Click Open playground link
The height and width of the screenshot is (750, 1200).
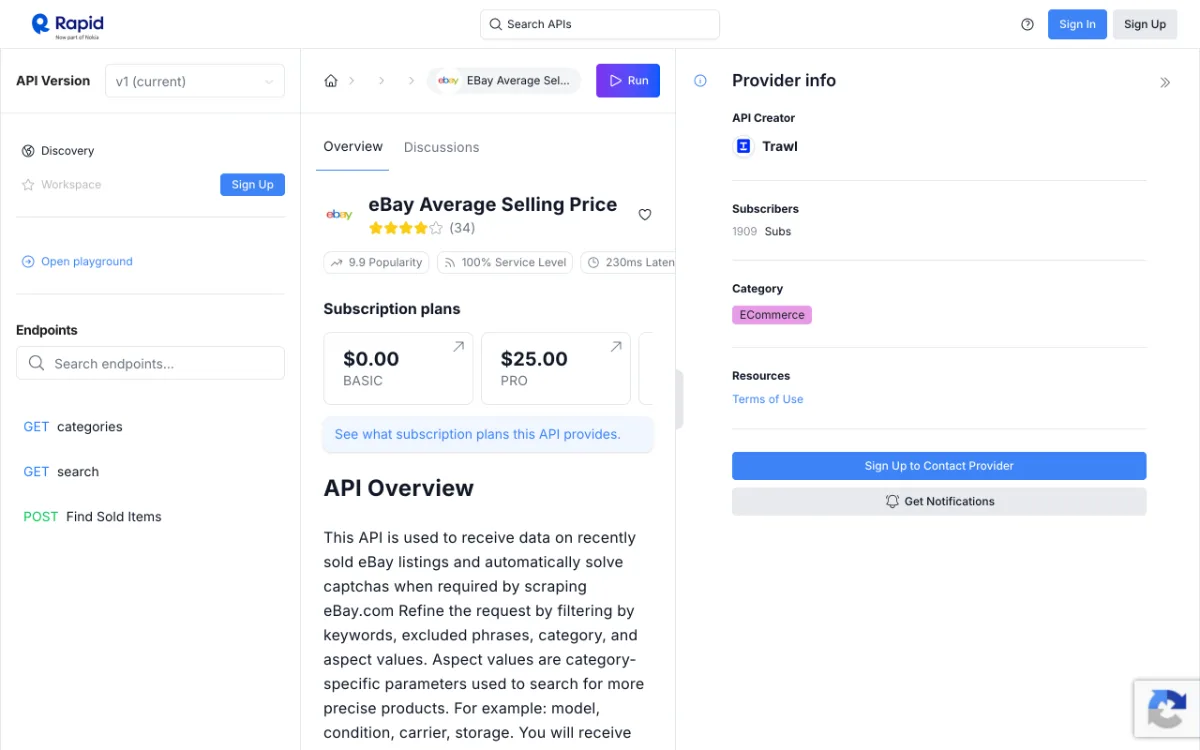[87, 262]
